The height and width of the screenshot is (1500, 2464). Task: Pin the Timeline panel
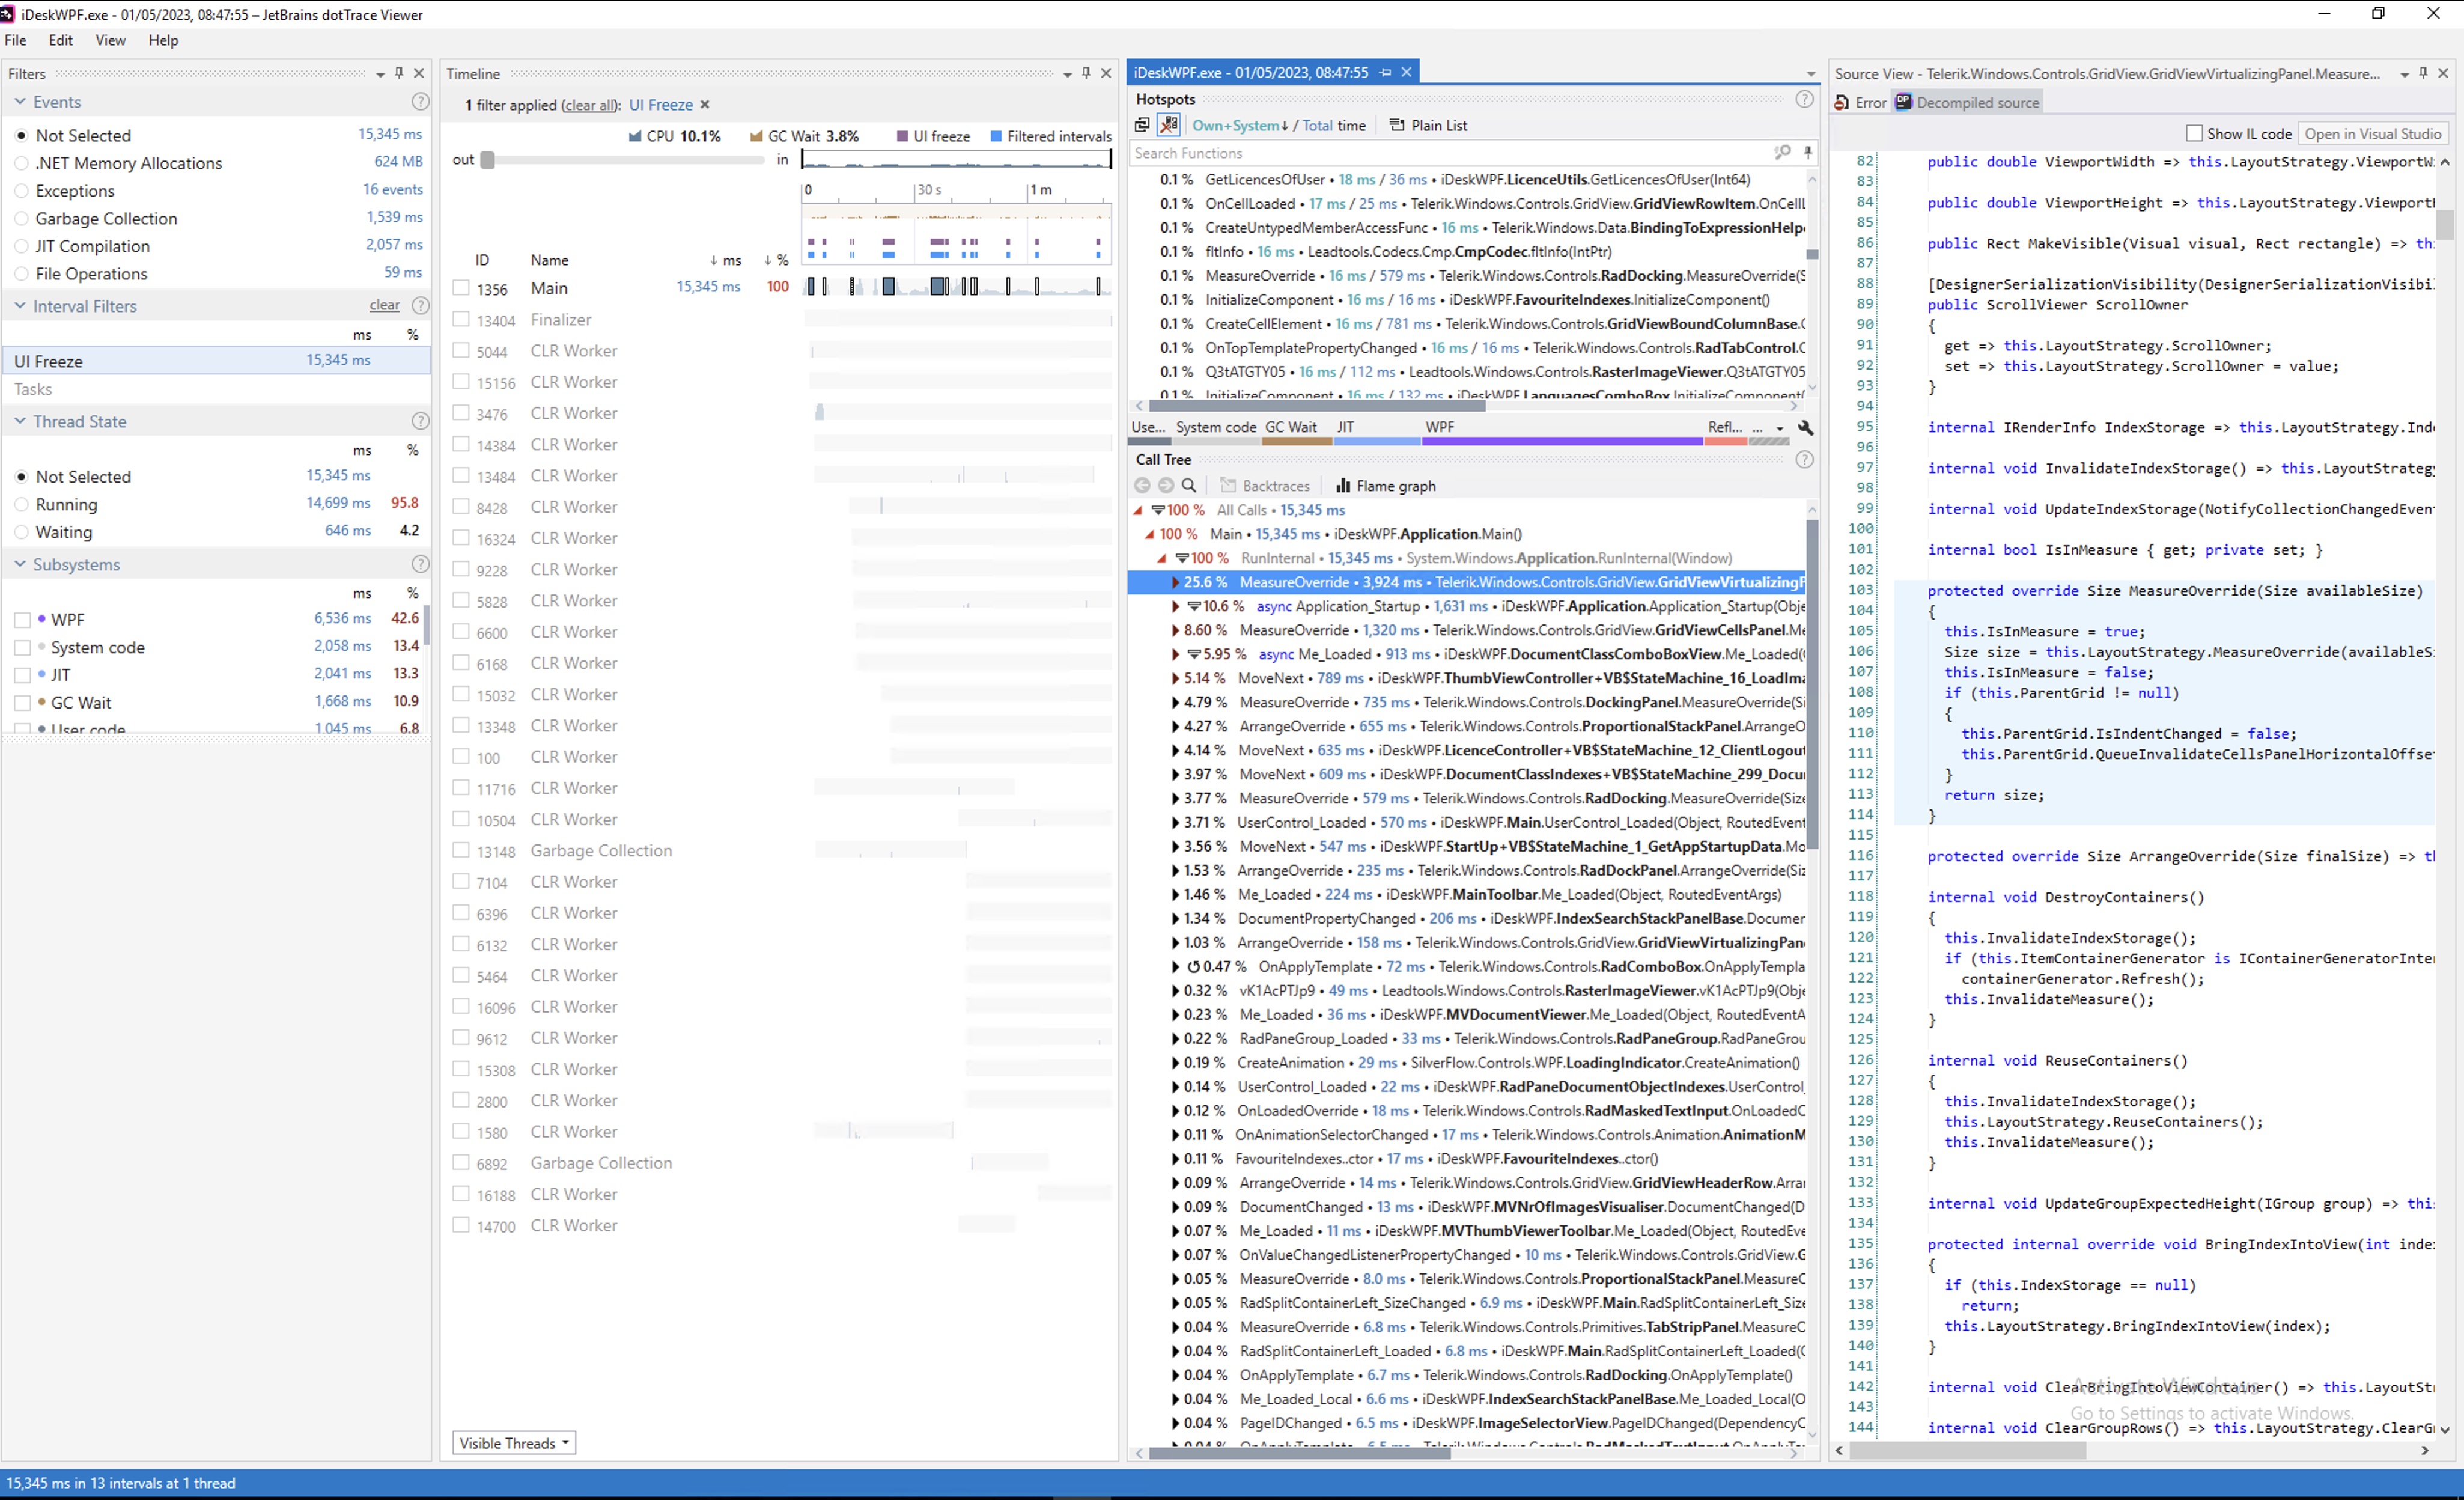1086,73
